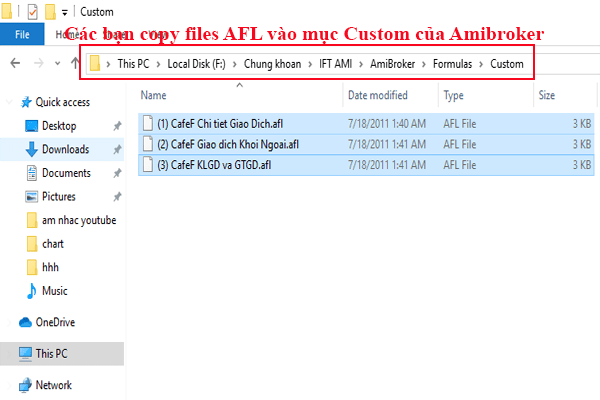
Task: Expand chevron after This PC breadcrumb
Action: (158, 64)
